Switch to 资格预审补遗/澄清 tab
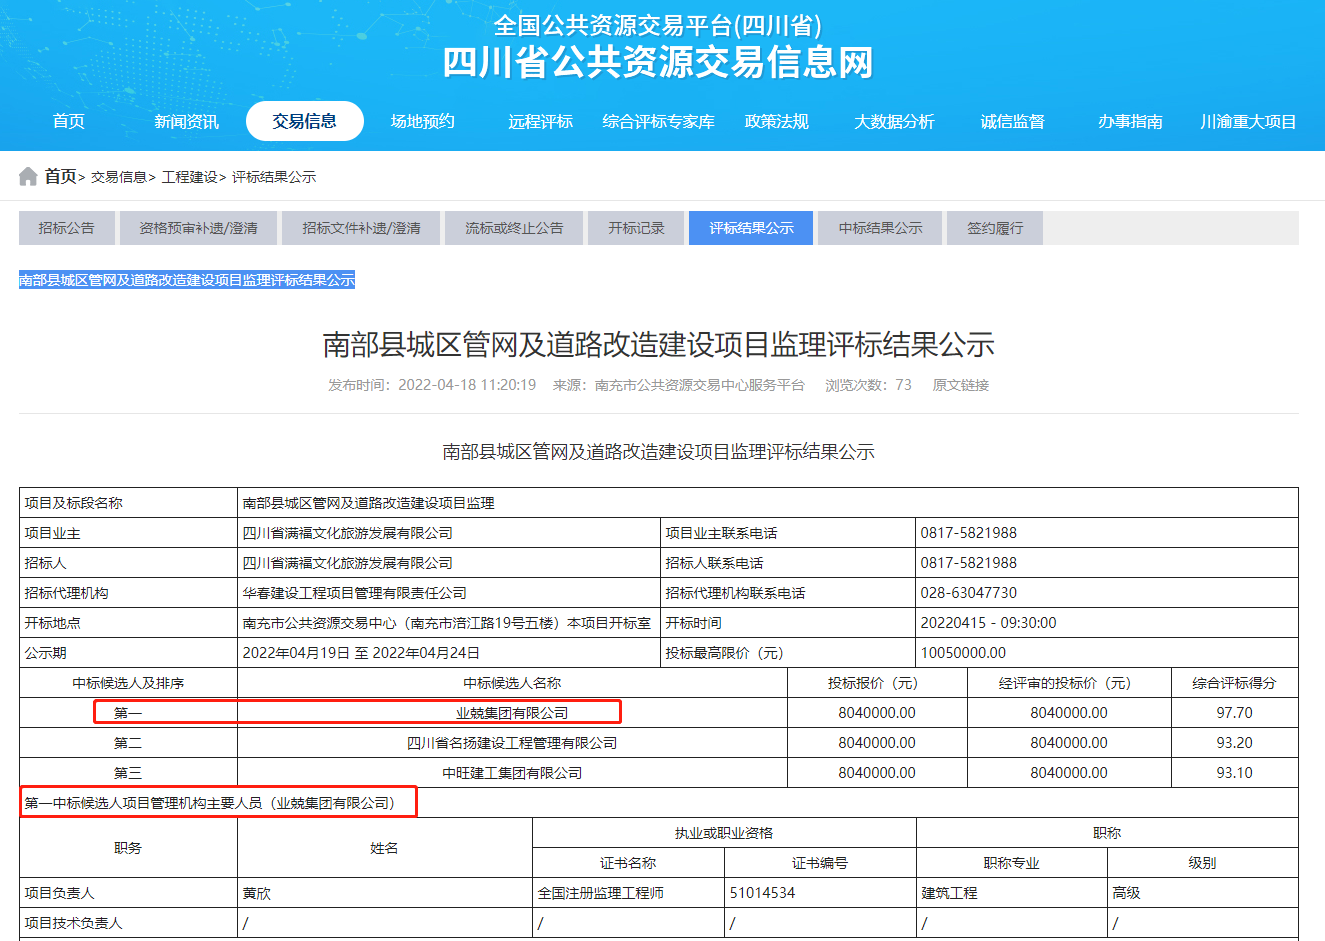Viewport: 1325px width, 941px height. pyautogui.click(x=198, y=228)
